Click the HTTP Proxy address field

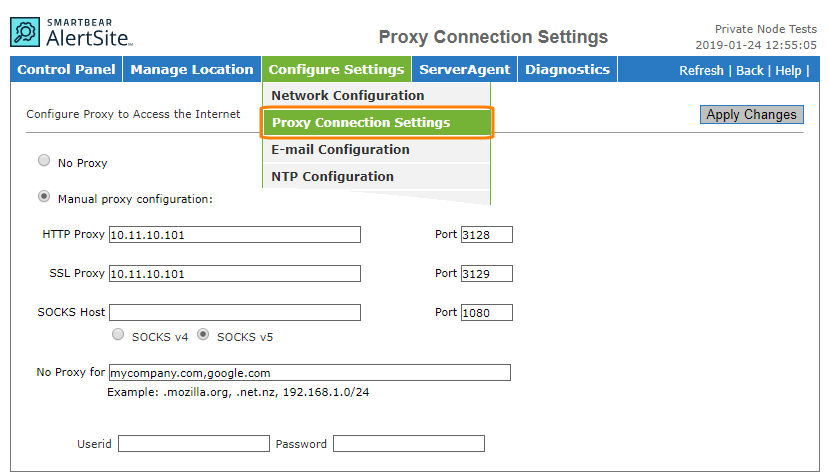235,235
